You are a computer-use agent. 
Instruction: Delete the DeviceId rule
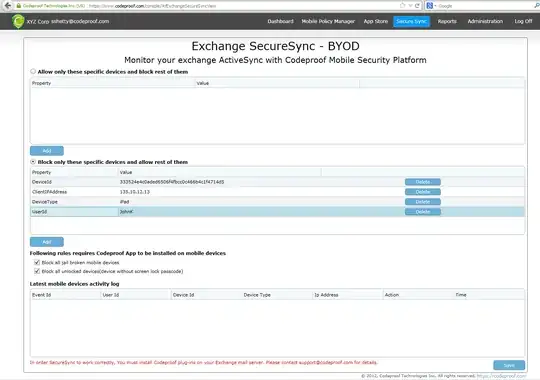click(x=423, y=182)
